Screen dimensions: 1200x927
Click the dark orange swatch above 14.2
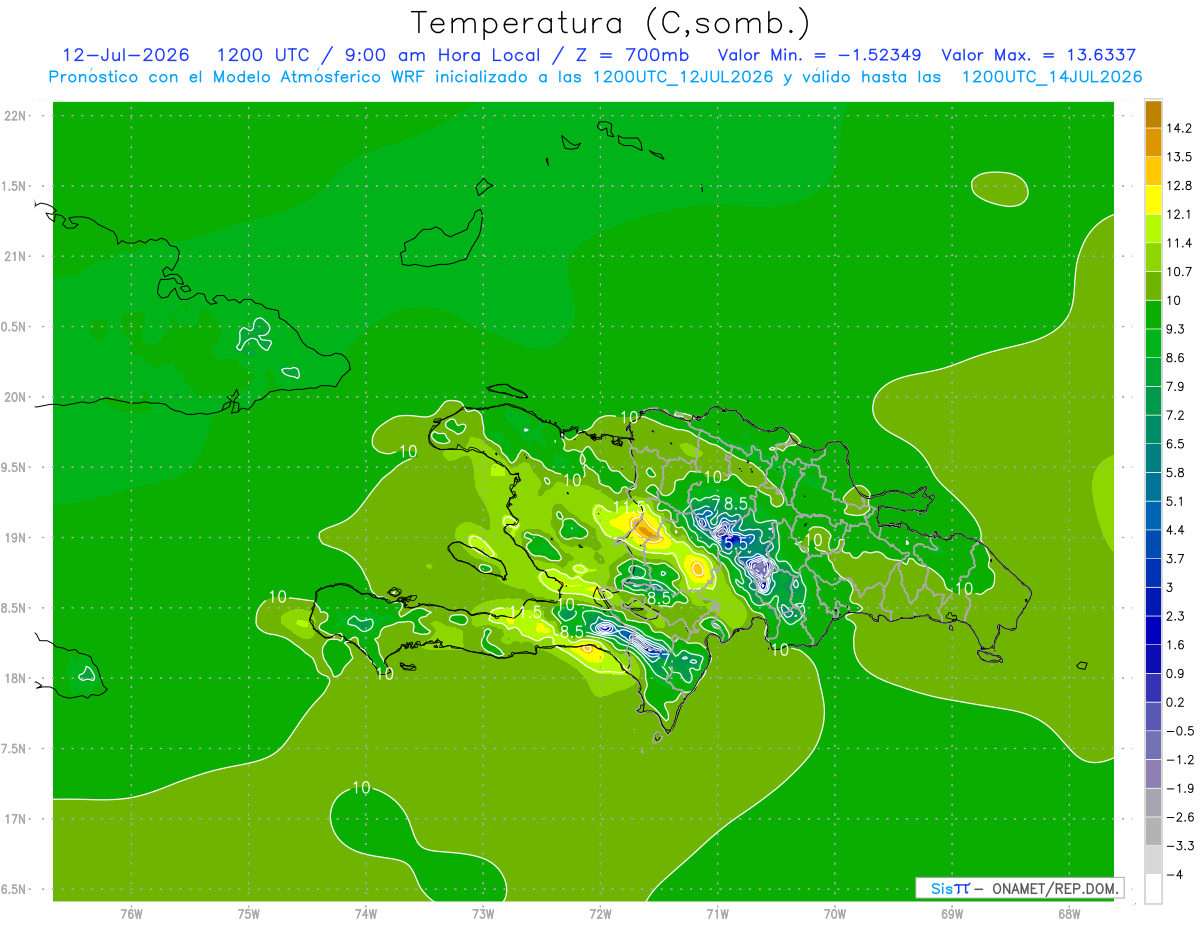[x=1153, y=114]
